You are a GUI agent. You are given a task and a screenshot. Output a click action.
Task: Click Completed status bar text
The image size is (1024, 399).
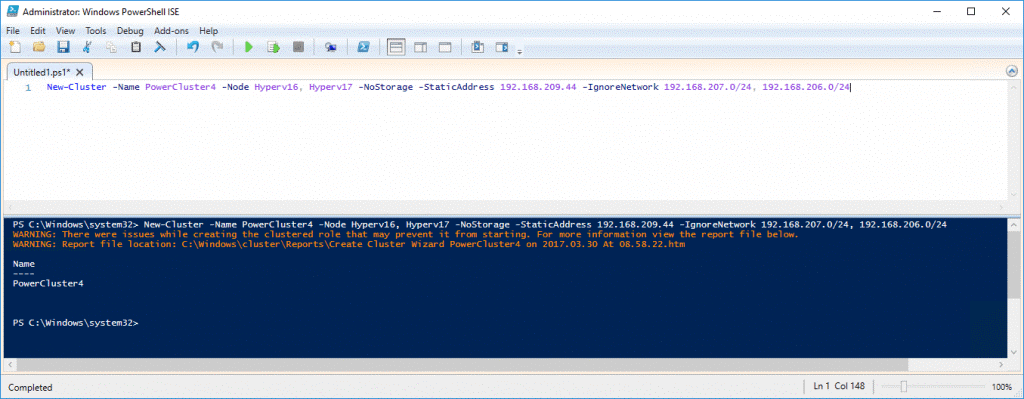tap(29, 387)
